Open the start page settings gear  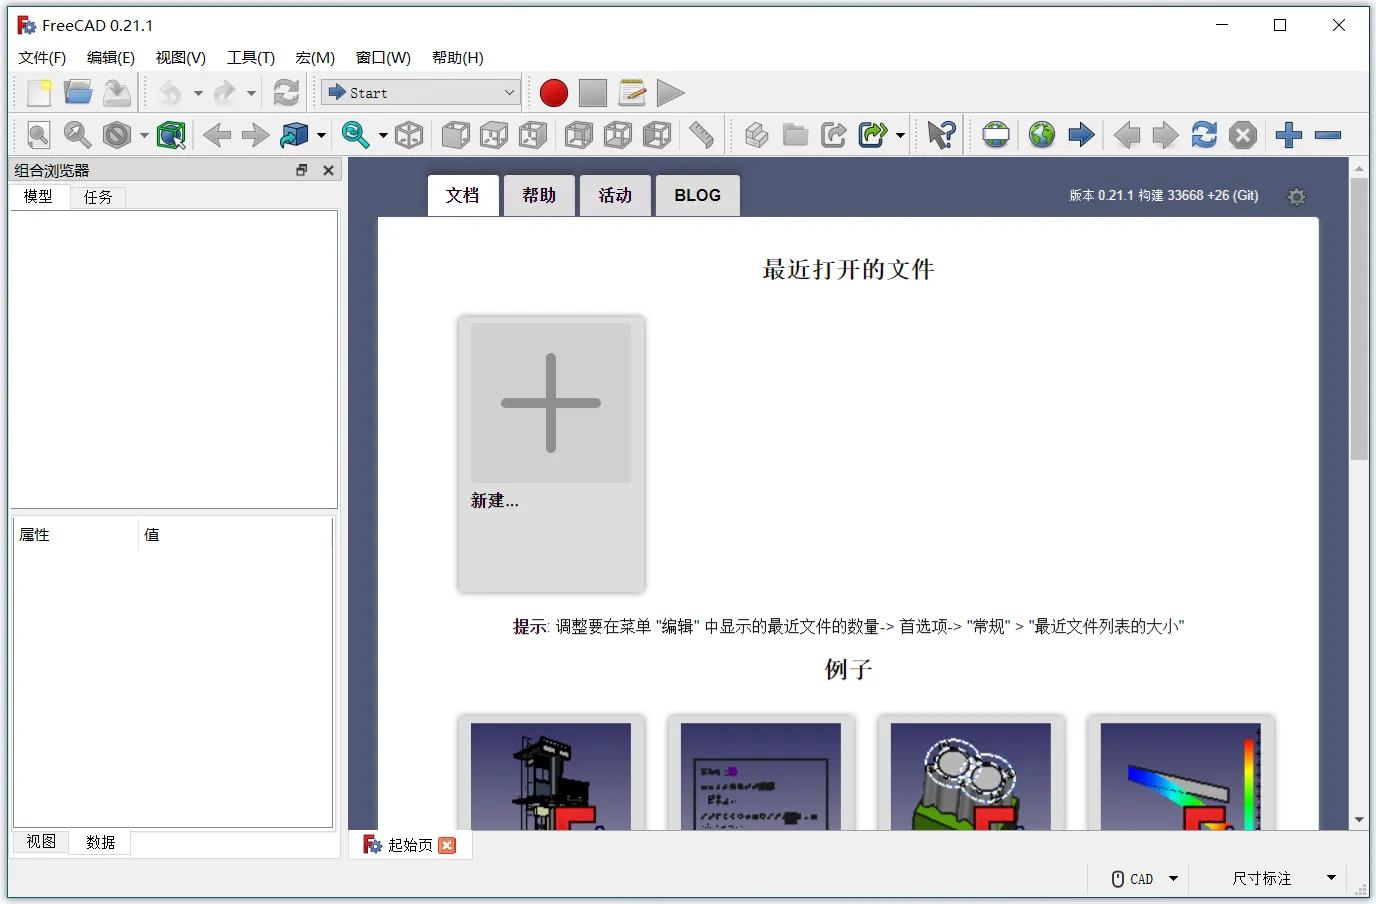[x=1297, y=197]
